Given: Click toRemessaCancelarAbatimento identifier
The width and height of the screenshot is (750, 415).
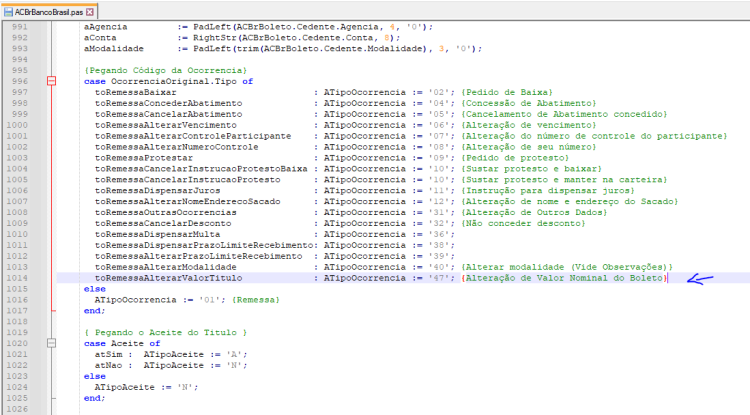Looking at the screenshot, I should (168, 114).
